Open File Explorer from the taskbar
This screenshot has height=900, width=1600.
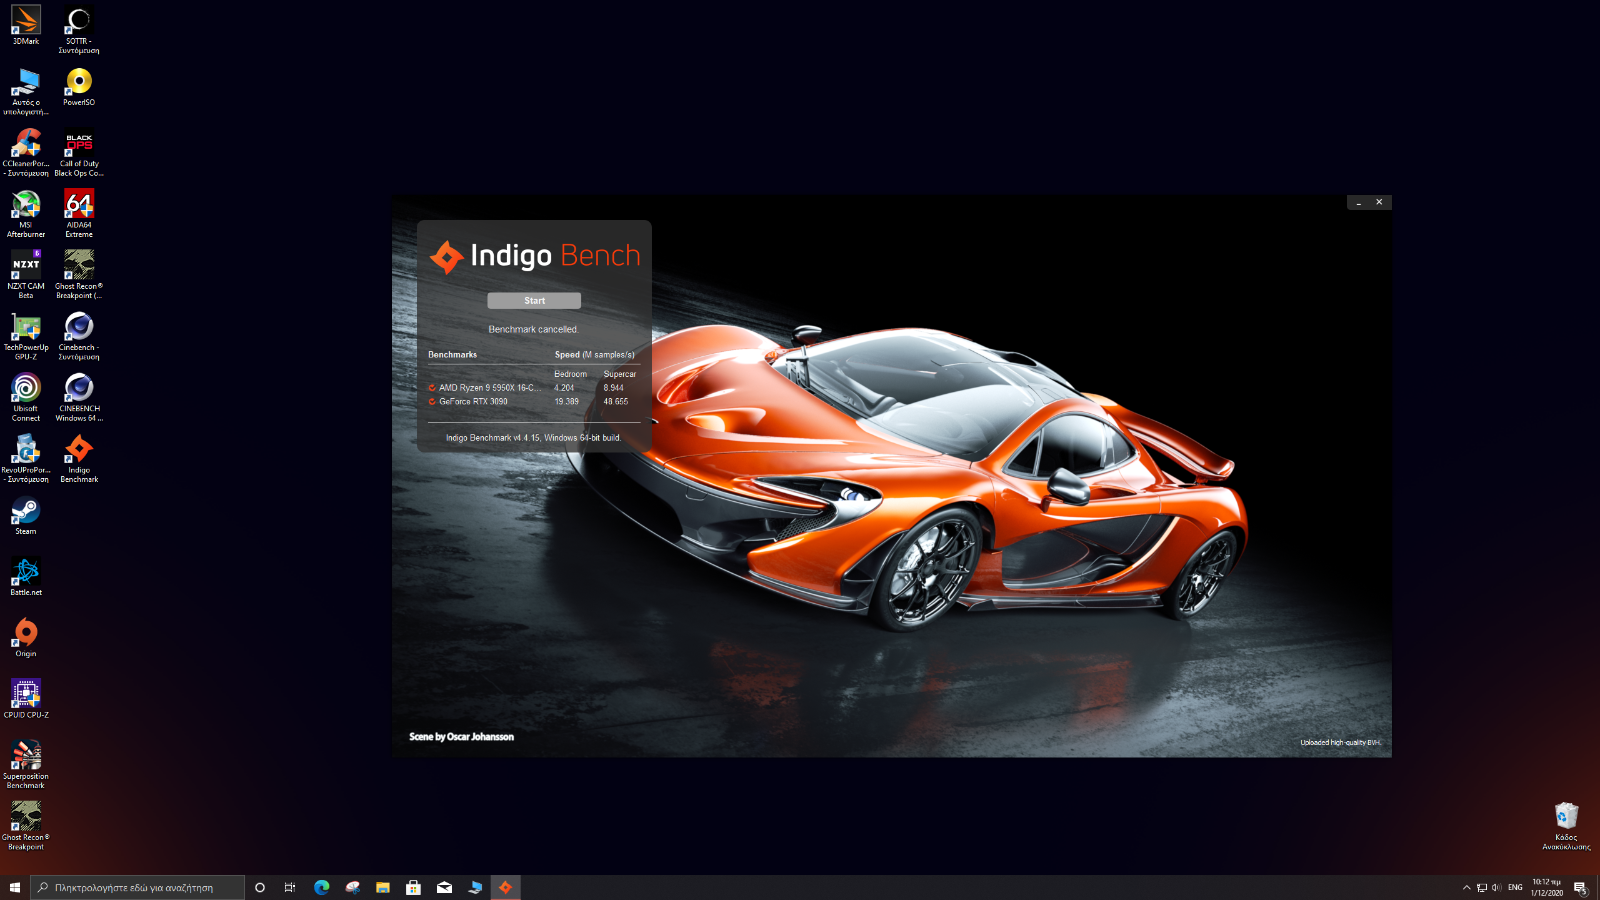point(382,887)
